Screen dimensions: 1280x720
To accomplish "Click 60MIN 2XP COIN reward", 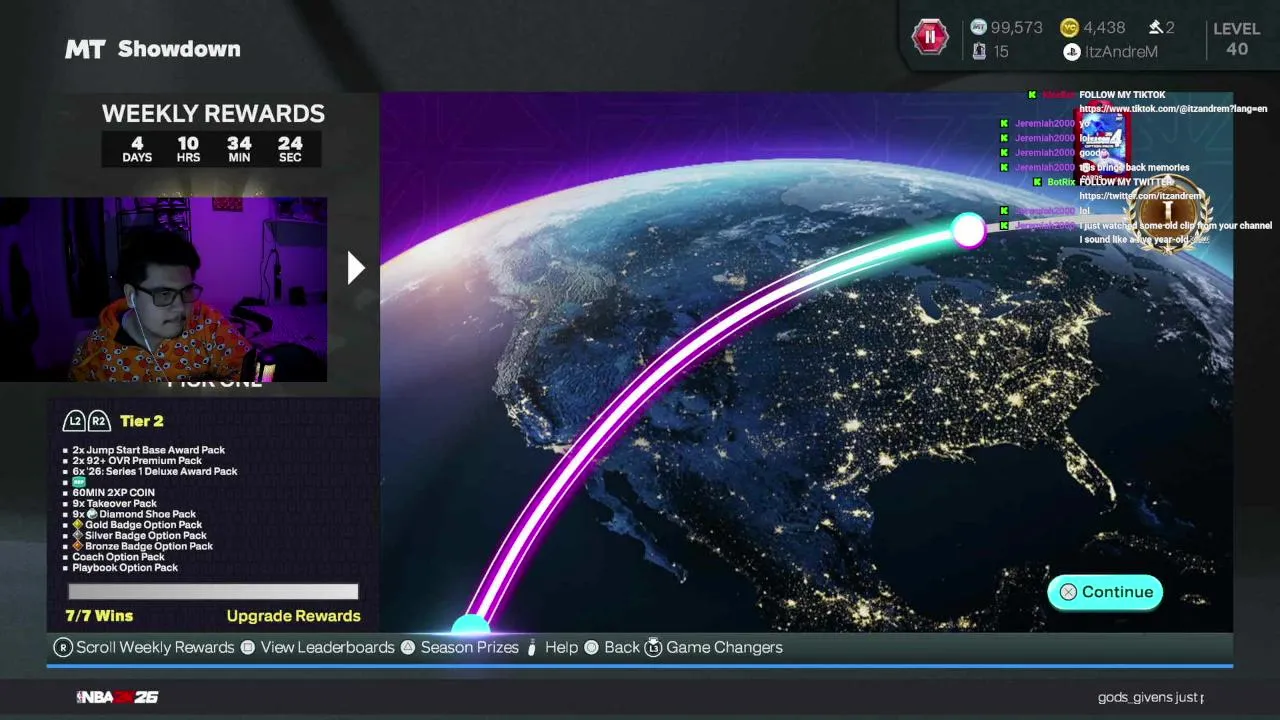I will [x=114, y=493].
